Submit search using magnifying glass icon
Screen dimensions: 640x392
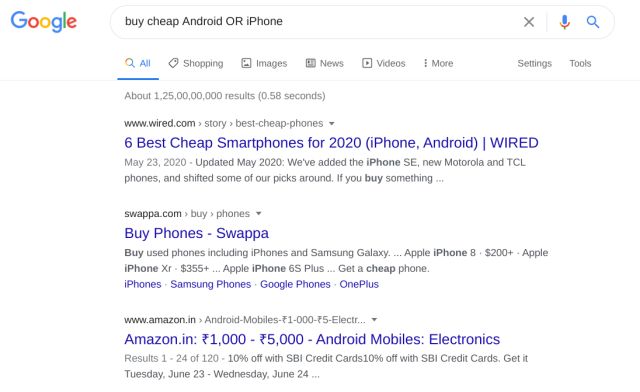(x=593, y=22)
